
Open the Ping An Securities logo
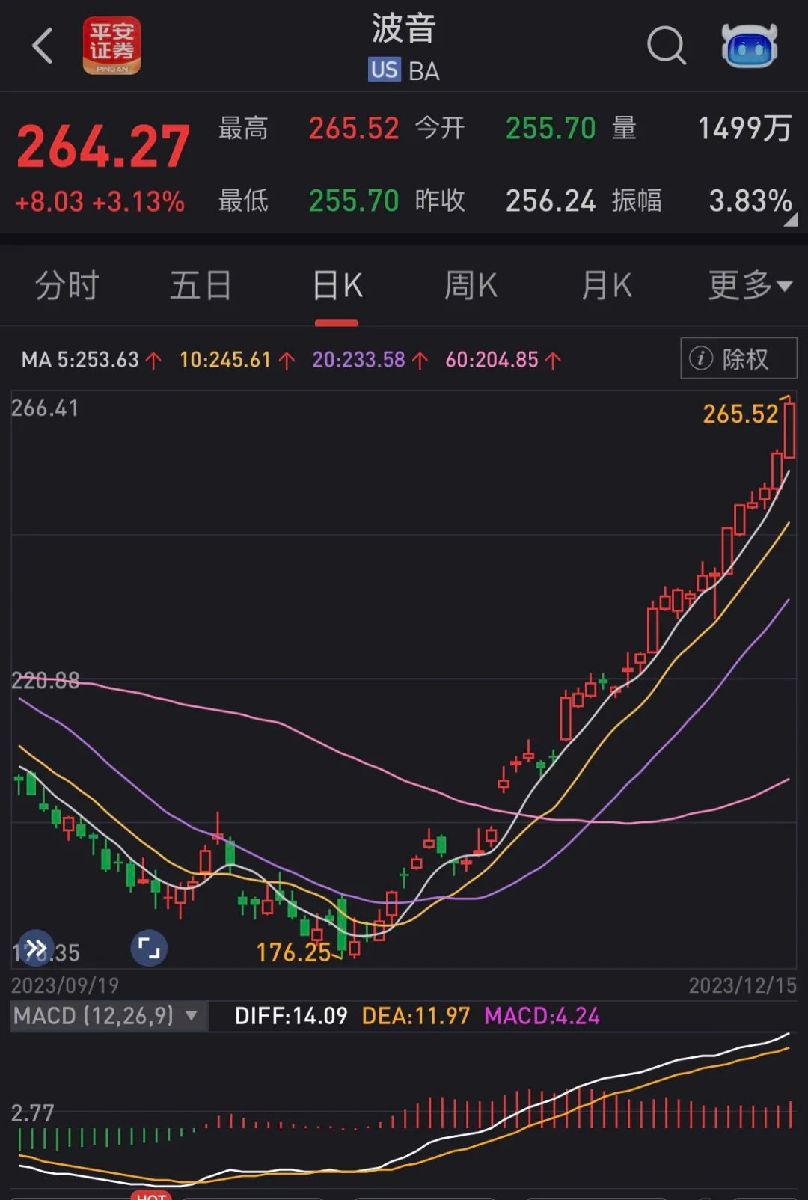point(112,45)
